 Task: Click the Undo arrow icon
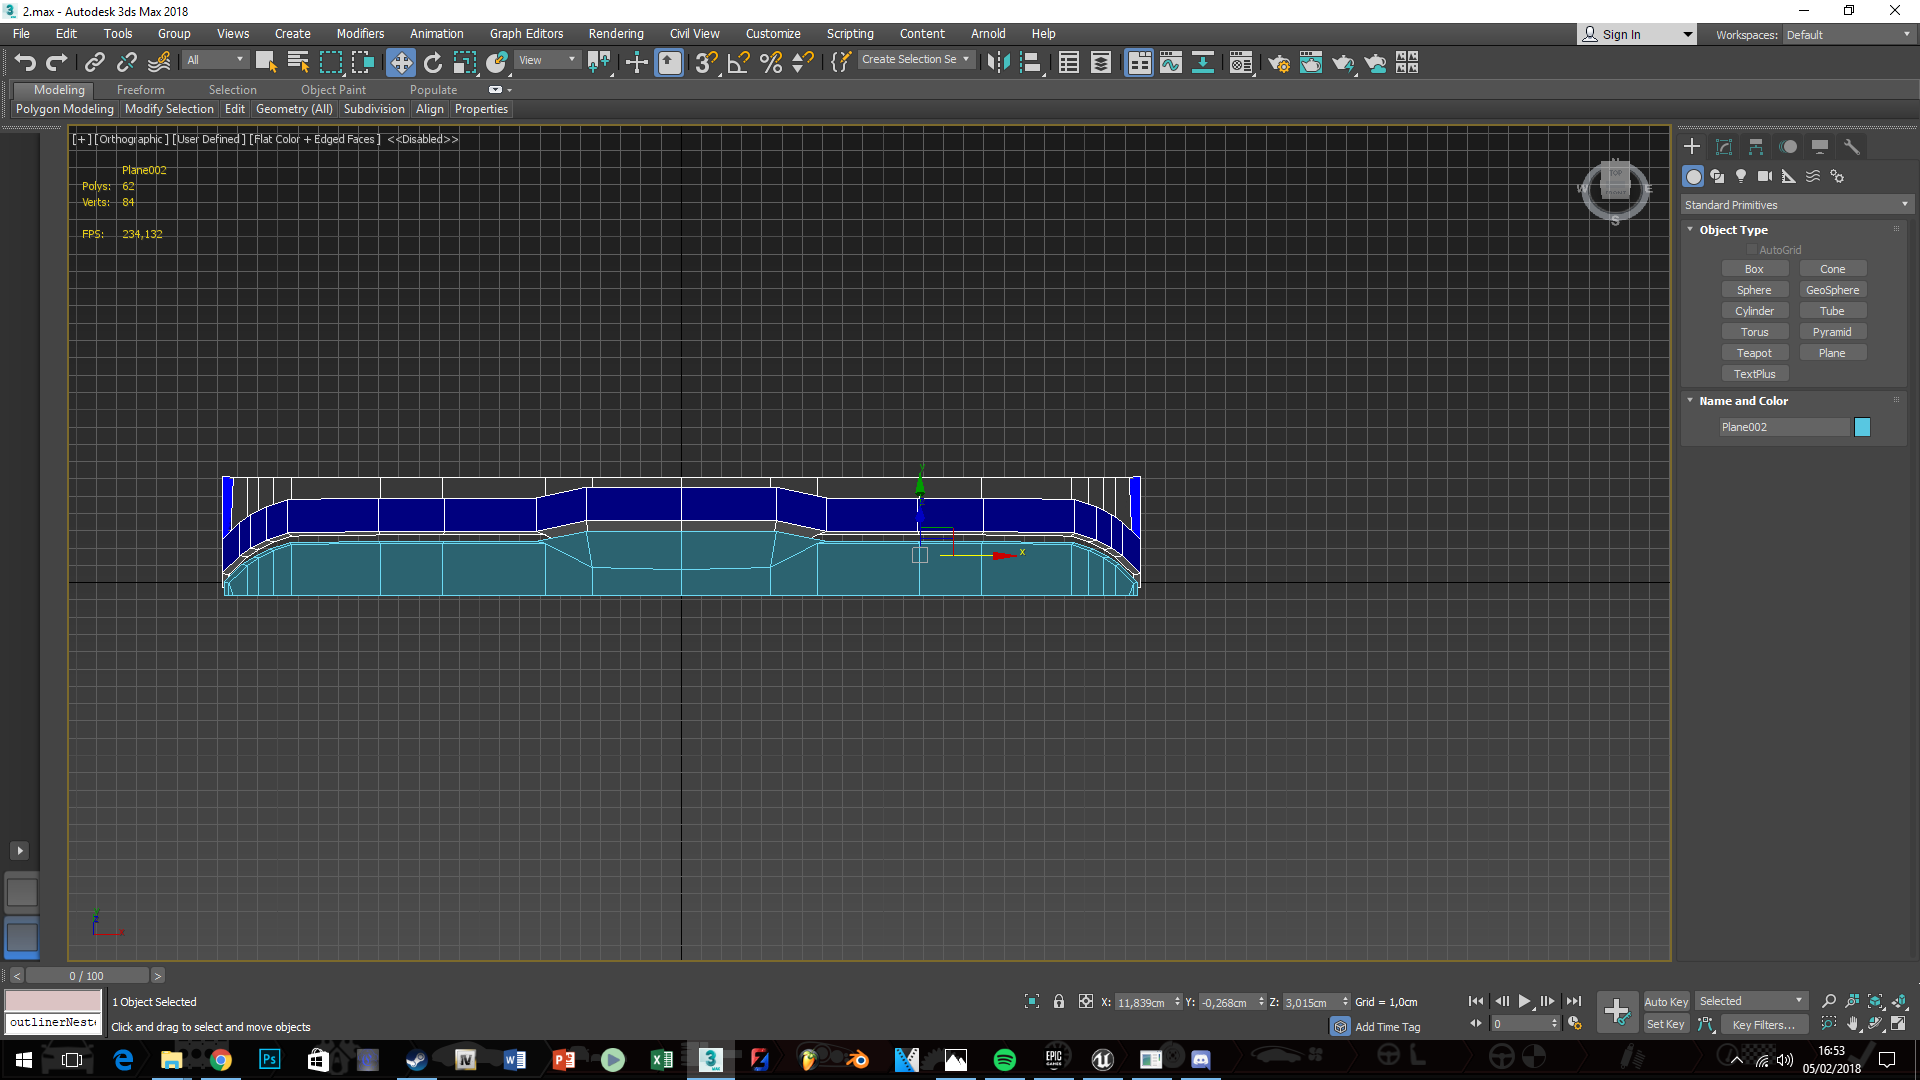tap(25, 63)
